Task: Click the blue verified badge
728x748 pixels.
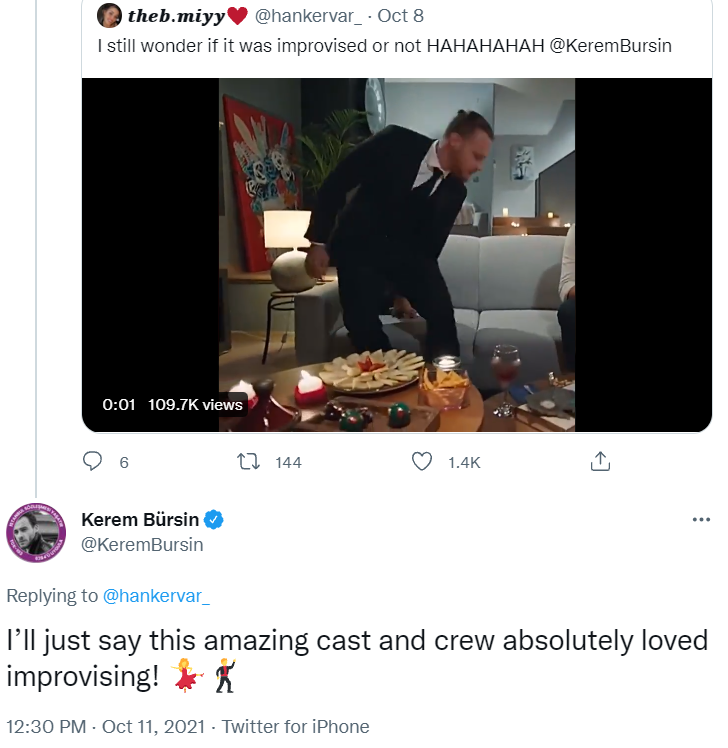Action: (214, 520)
